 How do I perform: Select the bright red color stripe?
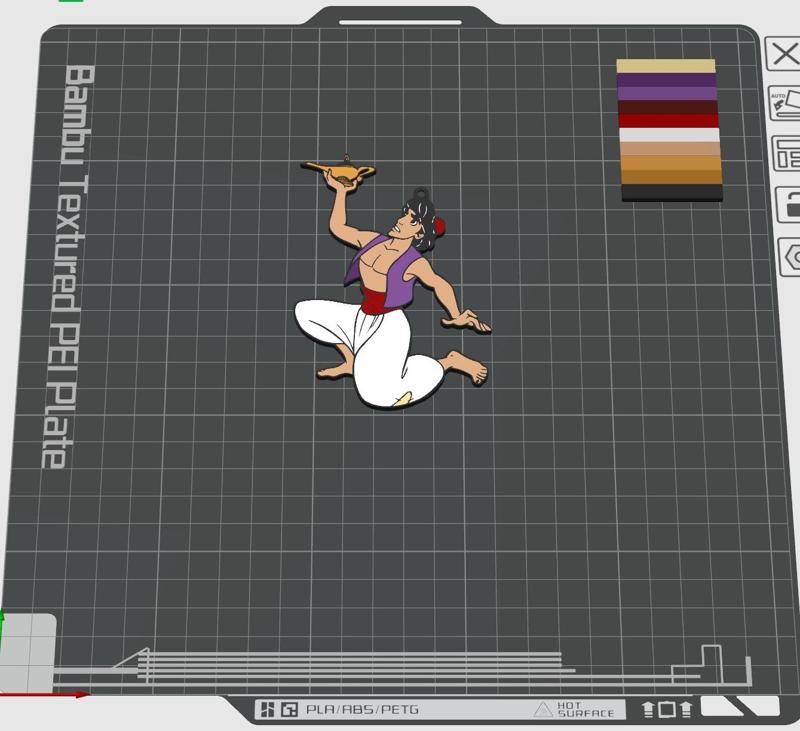click(668, 121)
